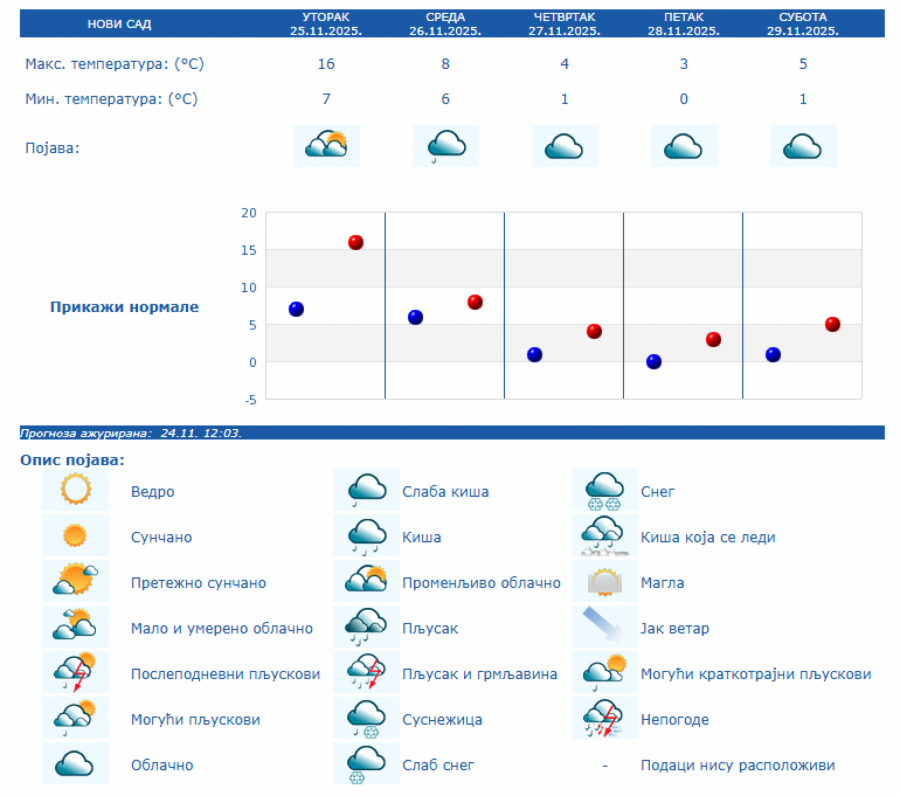
Task: Click Friday's blue min temperature point
Action: click(x=654, y=362)
